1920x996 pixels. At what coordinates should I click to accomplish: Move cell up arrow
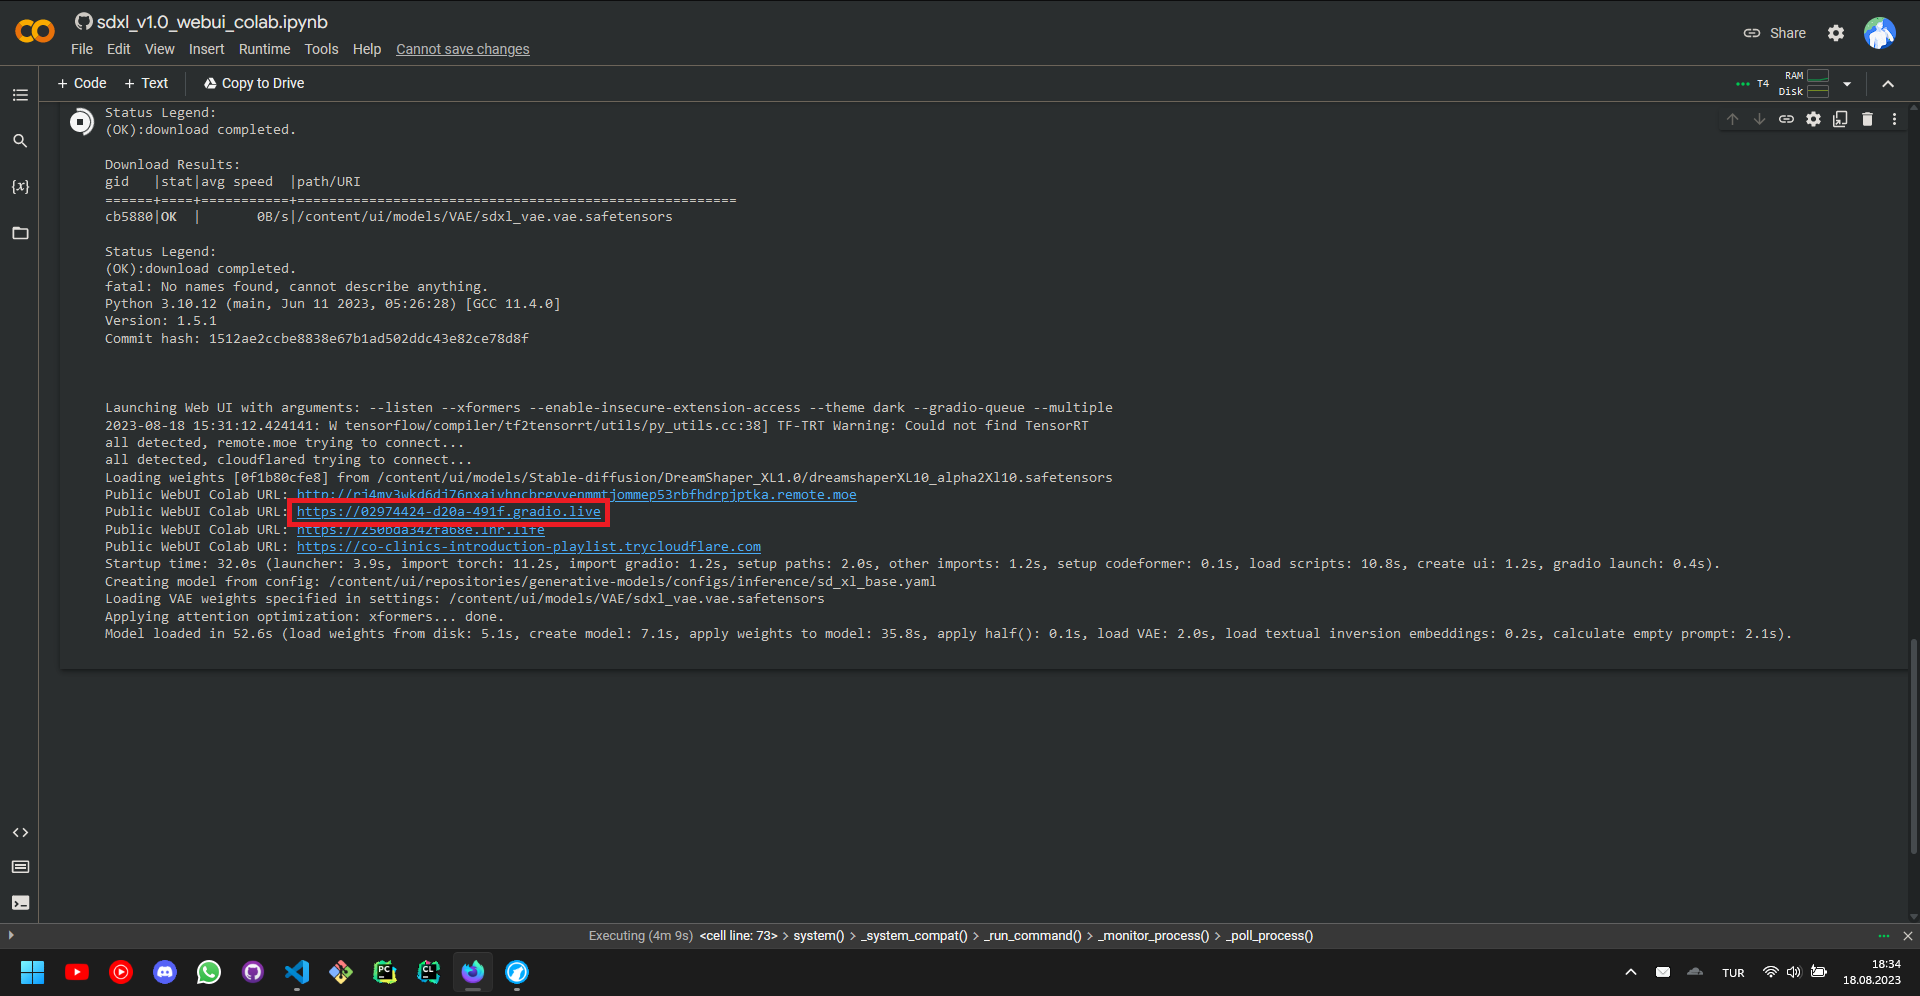pyautogui.click(x=1732, y=119)
